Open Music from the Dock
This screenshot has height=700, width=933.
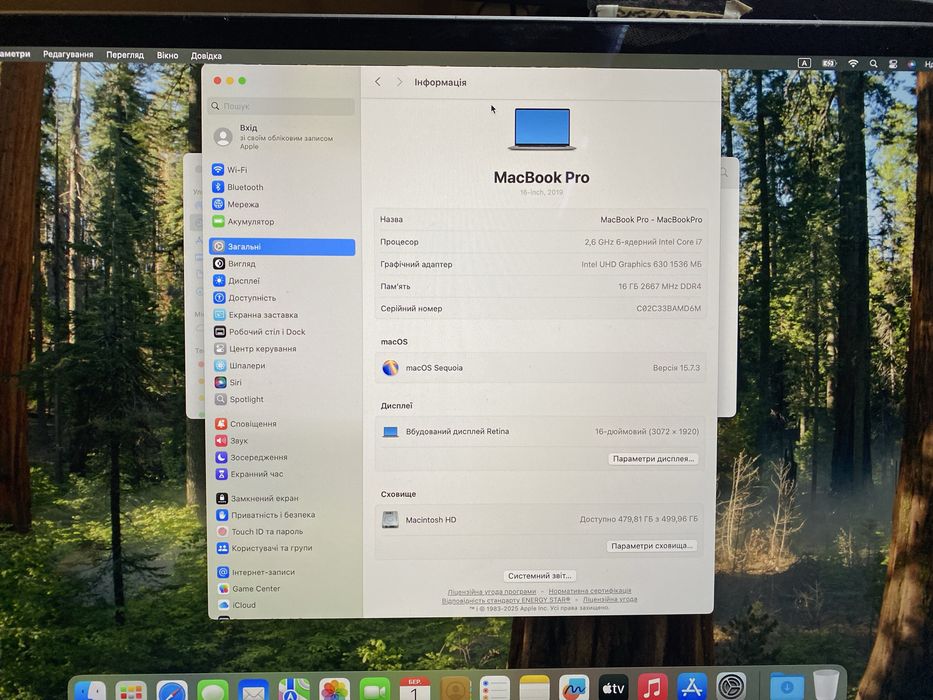[652, 687]
